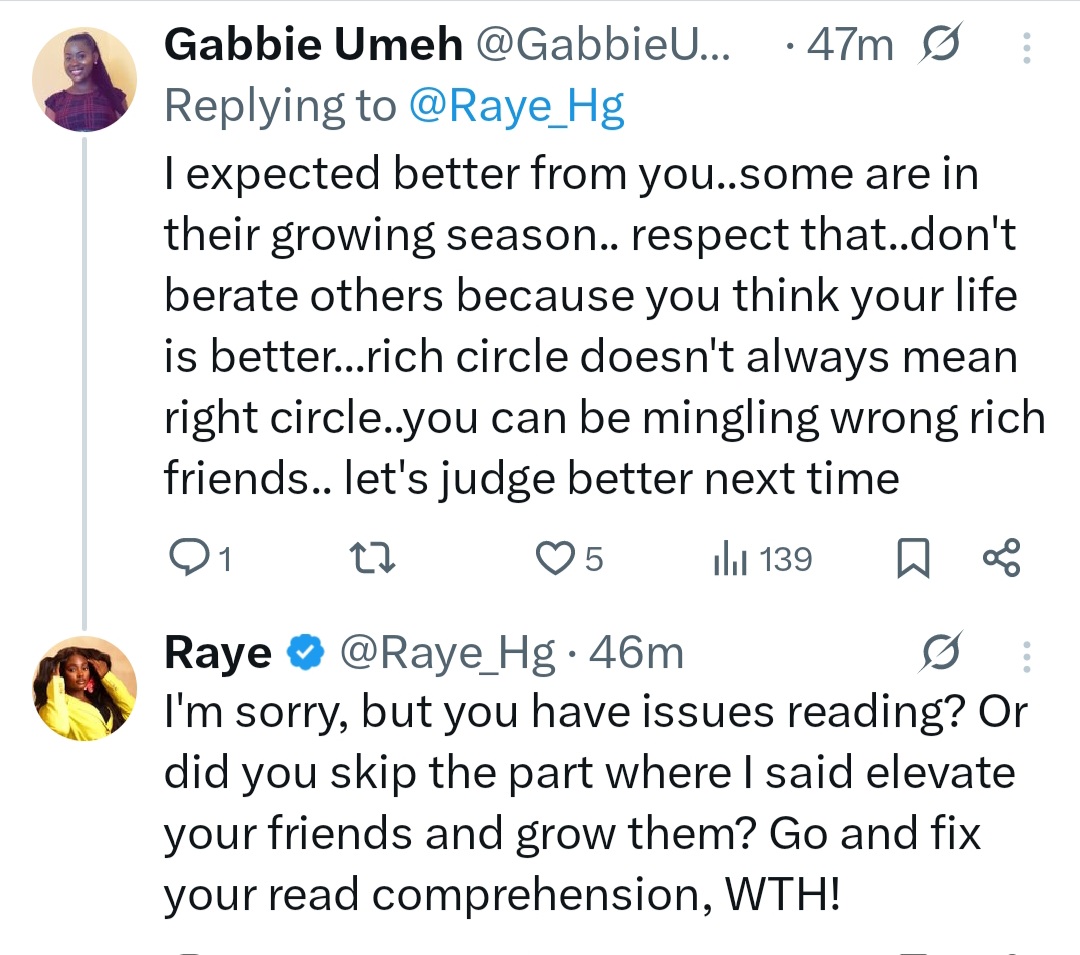Click Grok icon on Gabbie Umeh's tweet

(x=939, y=46)
